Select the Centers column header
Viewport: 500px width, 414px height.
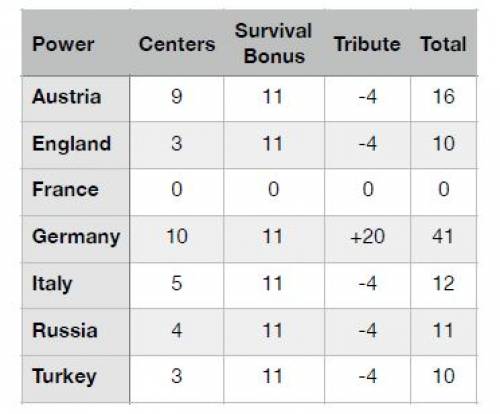point(177,44)
